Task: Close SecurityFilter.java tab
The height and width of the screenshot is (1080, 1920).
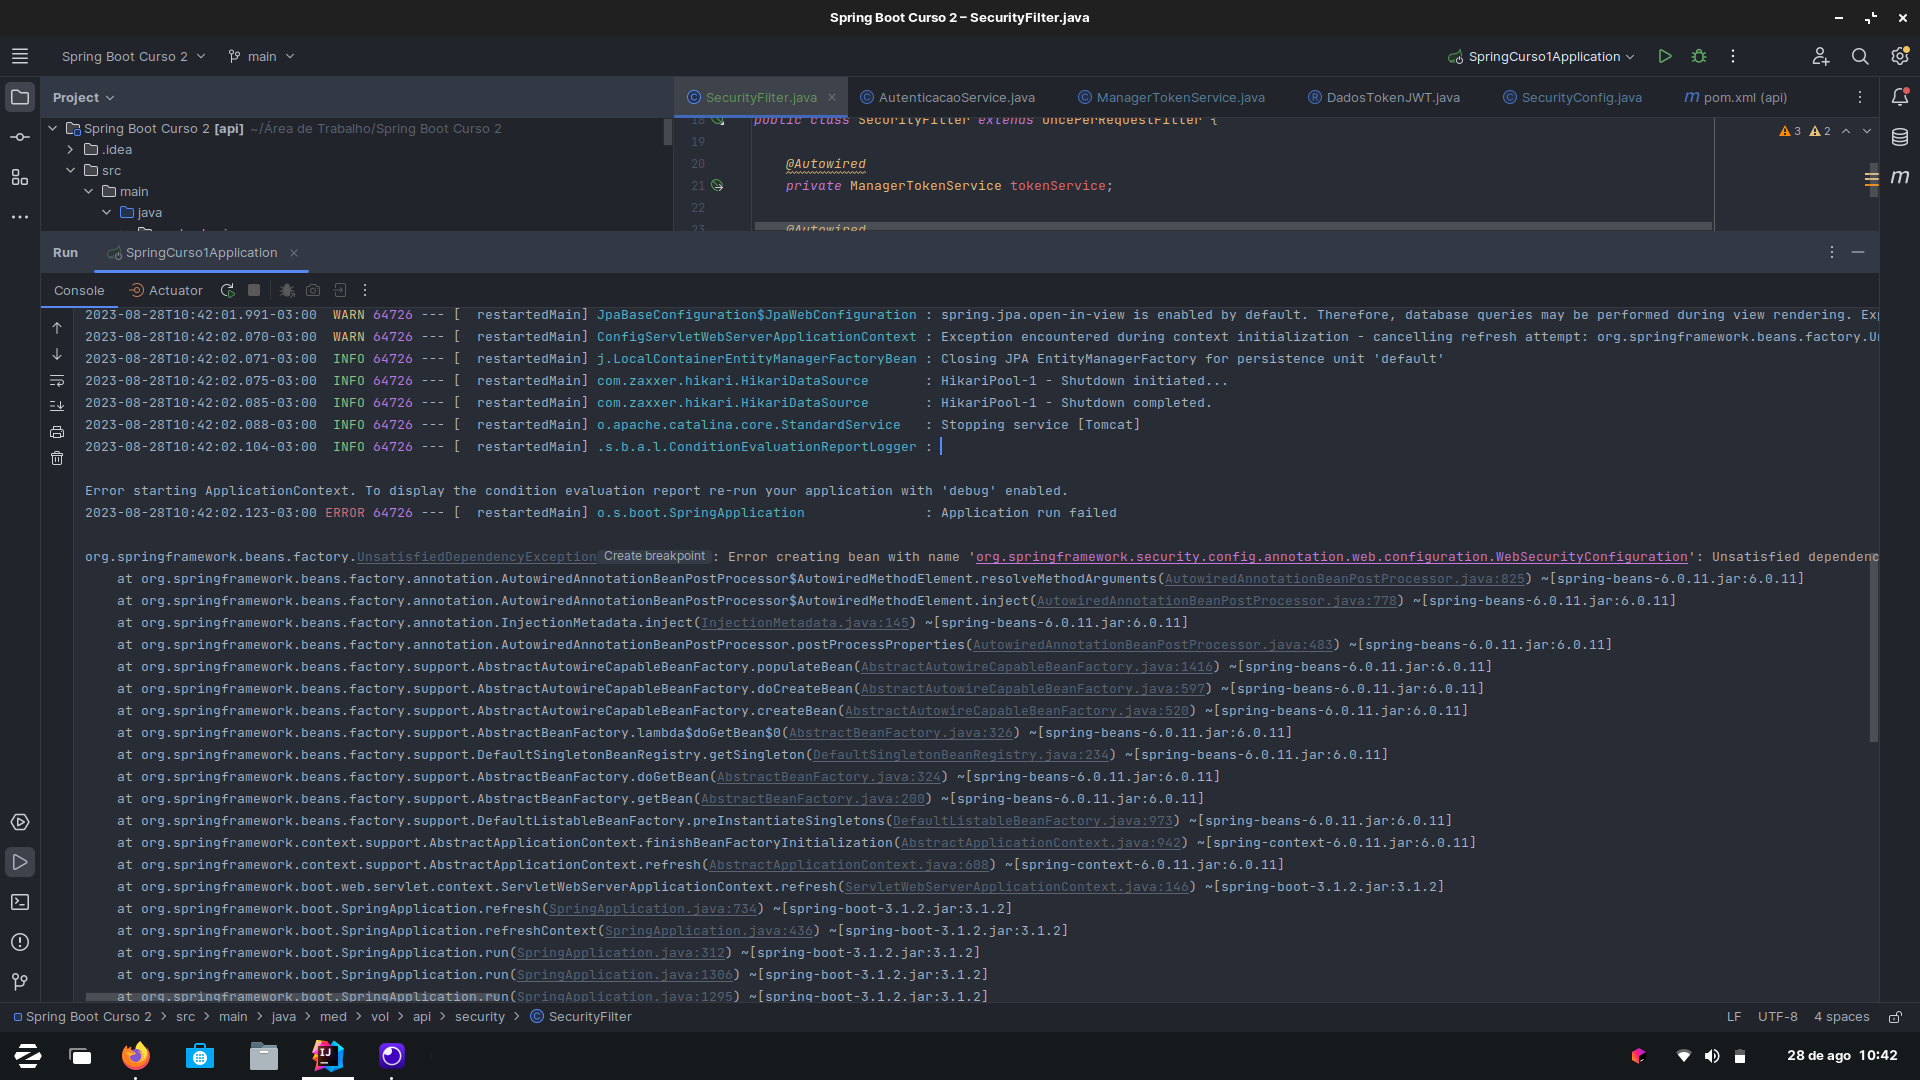Action: click(832, 98)
